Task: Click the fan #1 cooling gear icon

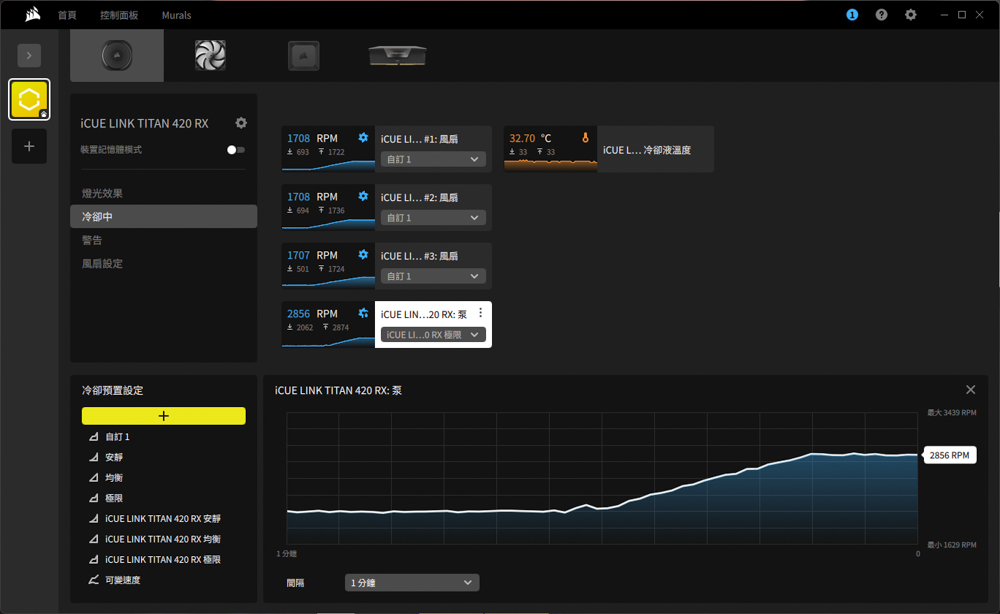Action: click(363, 138)
